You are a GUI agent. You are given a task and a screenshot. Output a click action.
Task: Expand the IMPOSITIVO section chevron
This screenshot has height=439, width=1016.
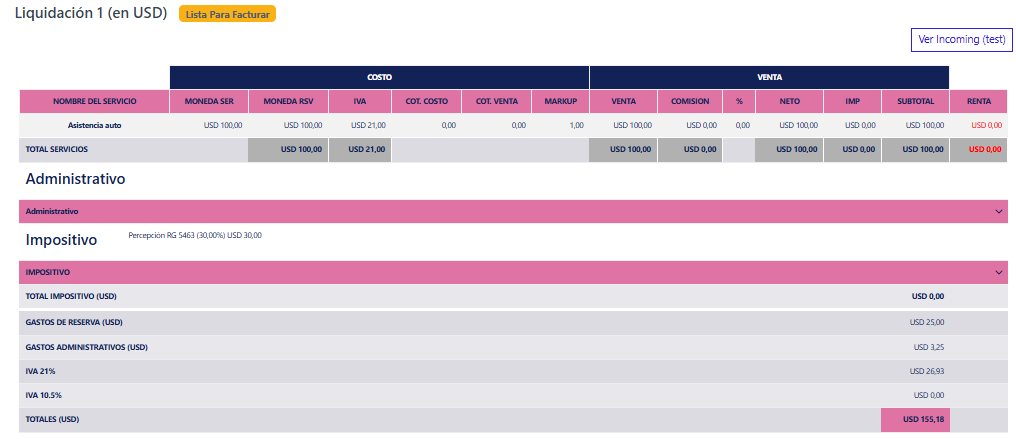pyautogui.click(x=999, y=273)
